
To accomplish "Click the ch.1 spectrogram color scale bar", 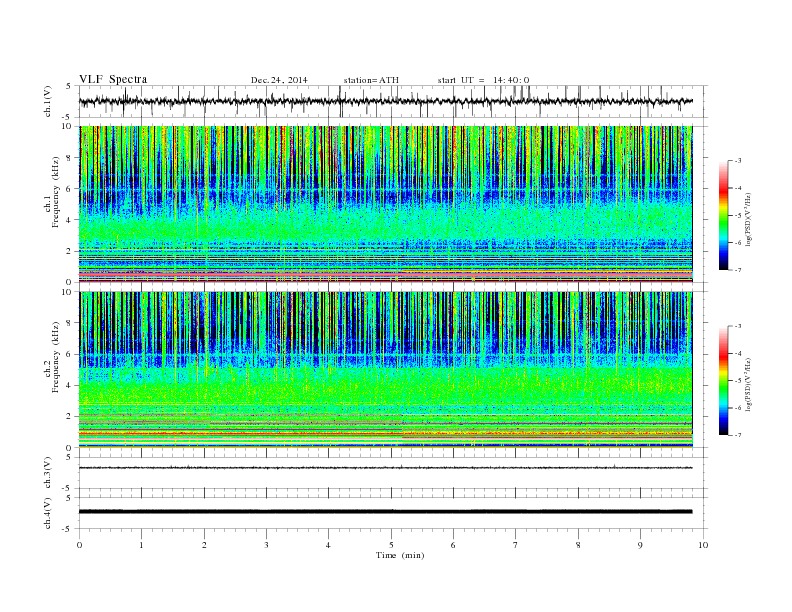I will [723, 215].
